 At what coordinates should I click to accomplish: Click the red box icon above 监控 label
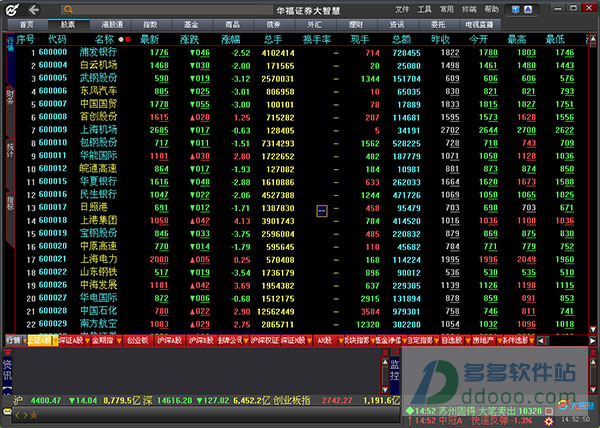[x=395, y=352]
